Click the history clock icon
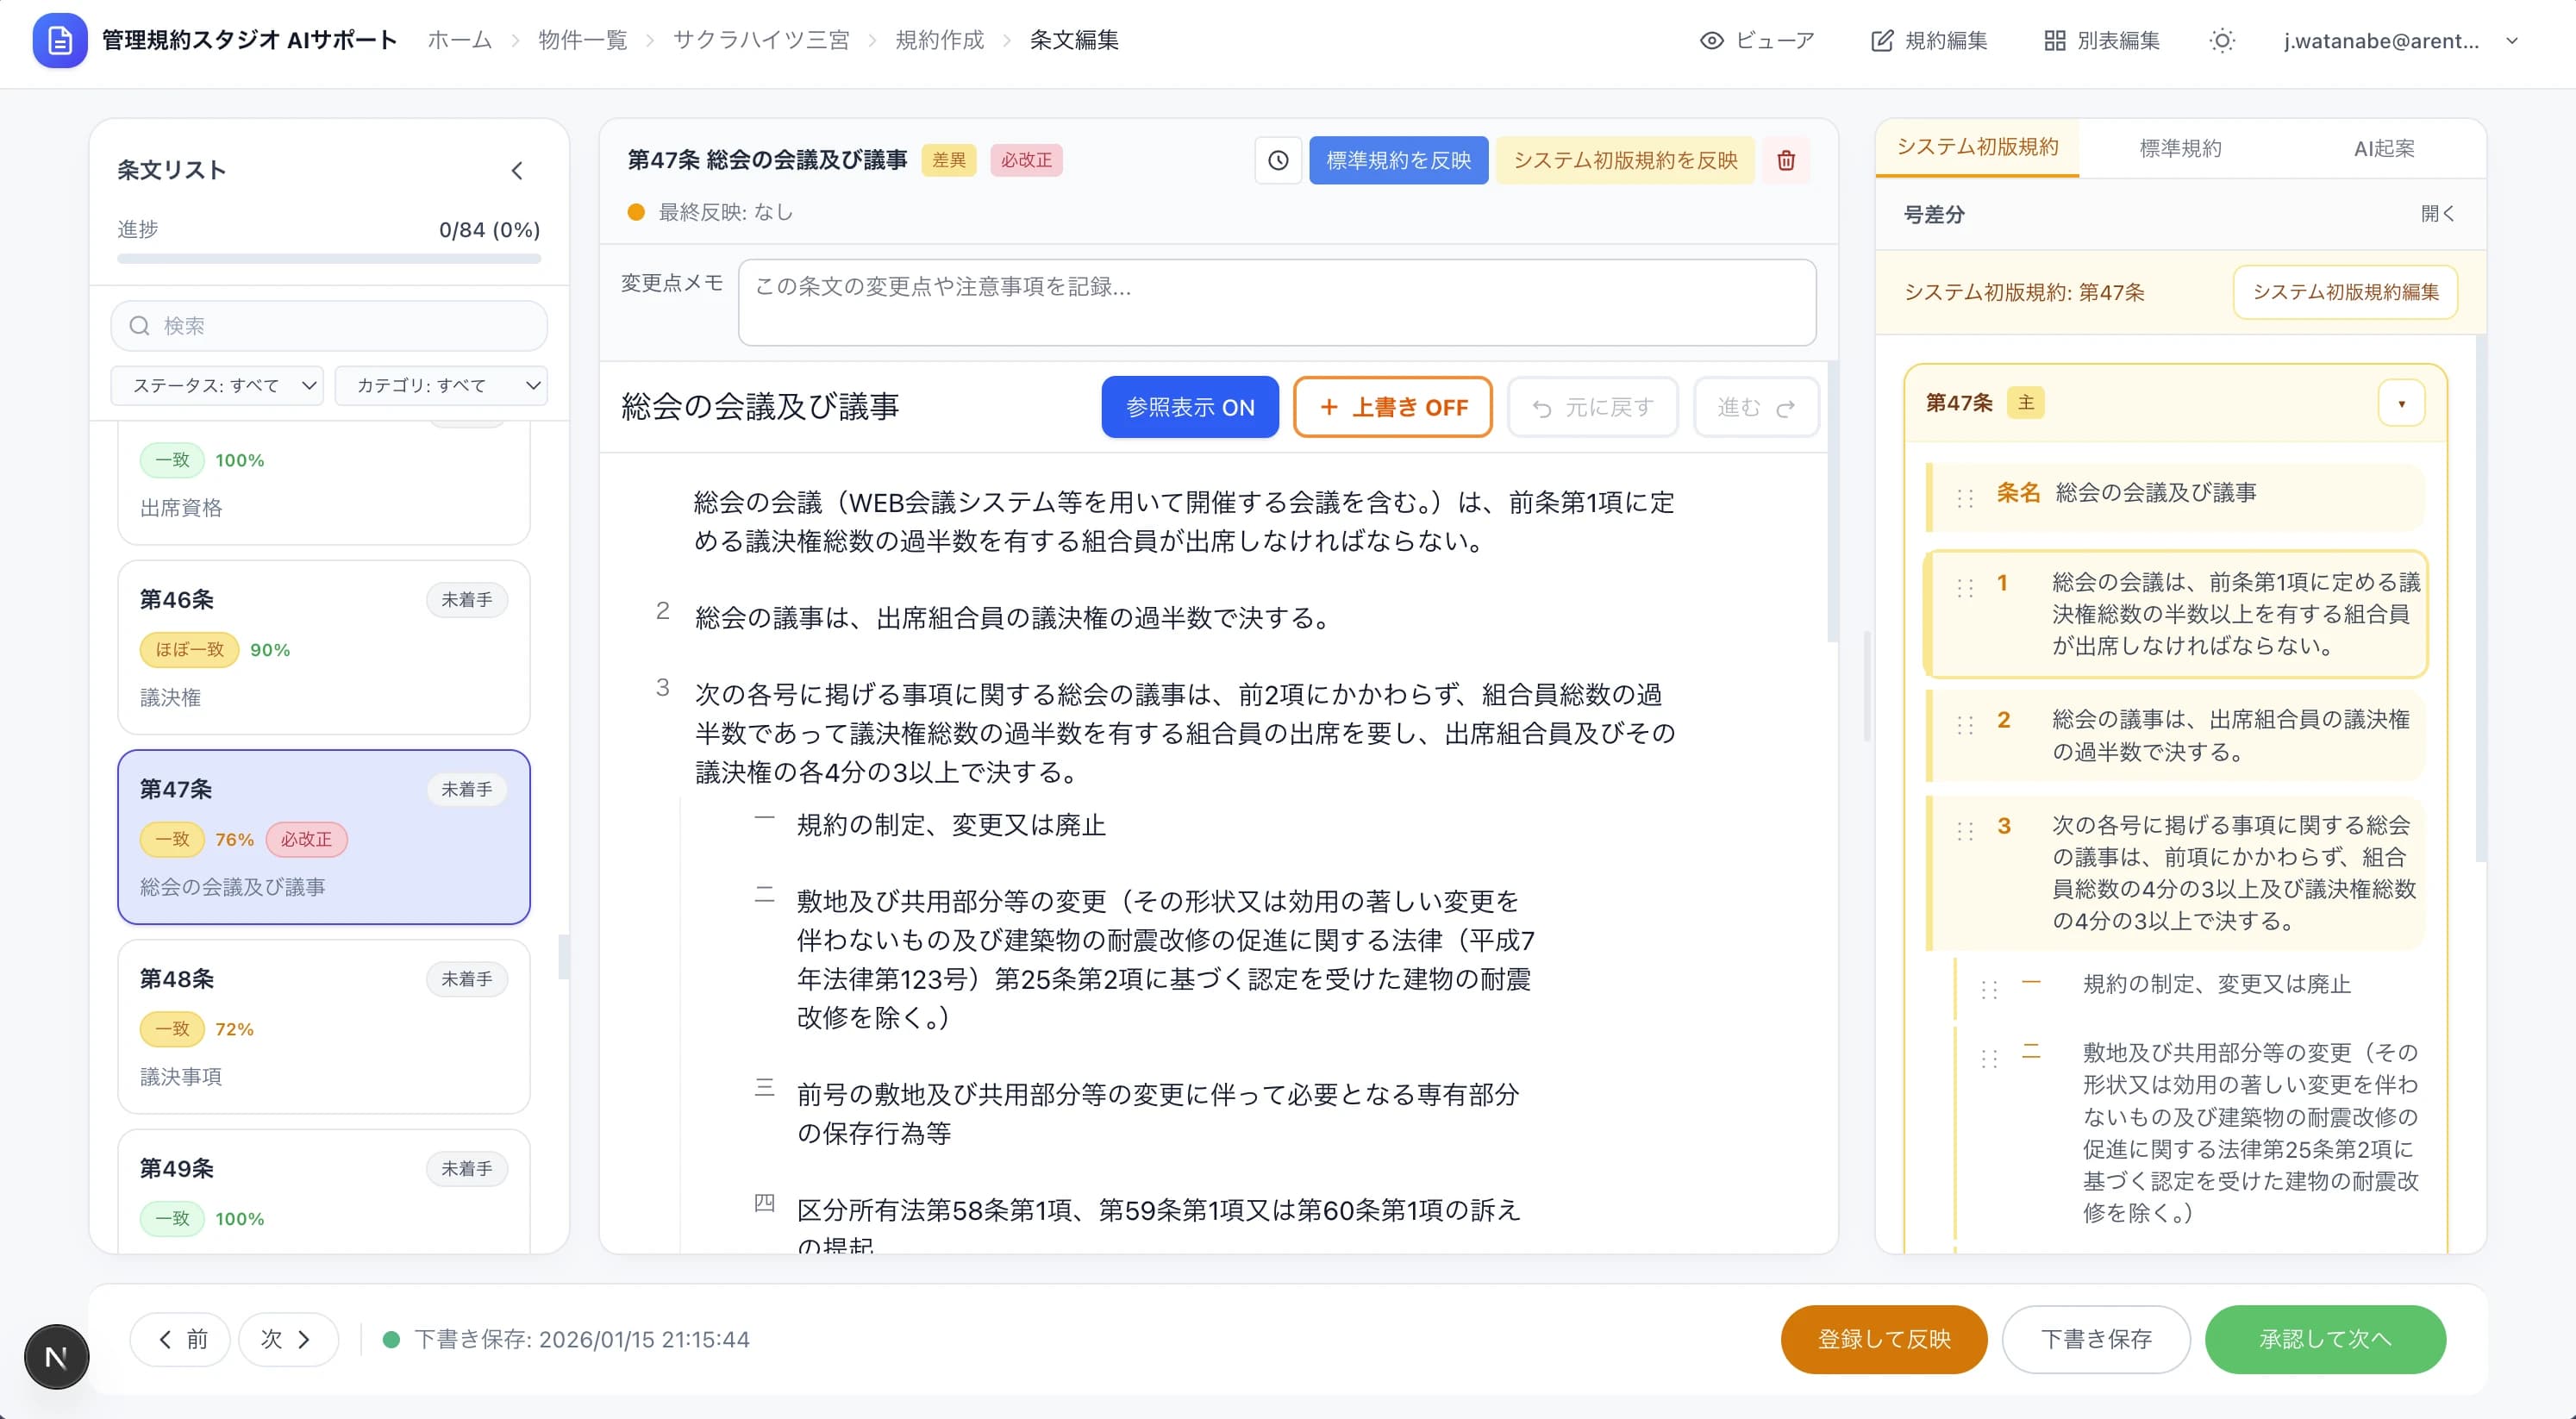The height and width of the screenshot is (1419, 2576). 1278,160
